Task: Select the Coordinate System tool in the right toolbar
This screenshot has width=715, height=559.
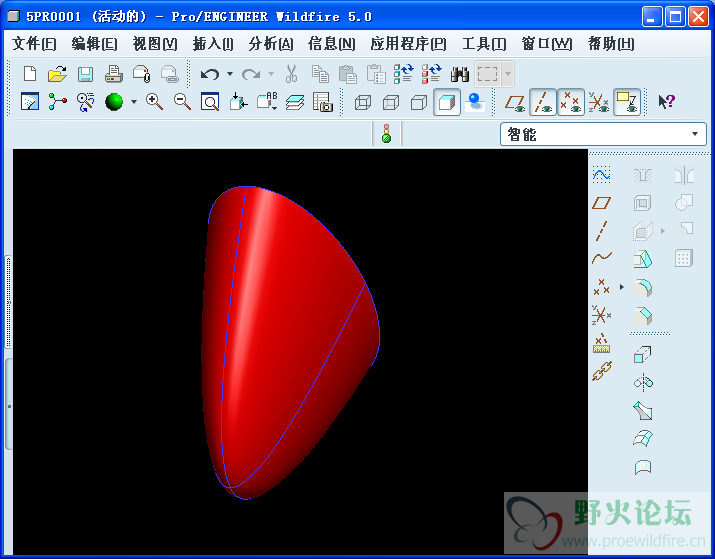Action: 601,315
